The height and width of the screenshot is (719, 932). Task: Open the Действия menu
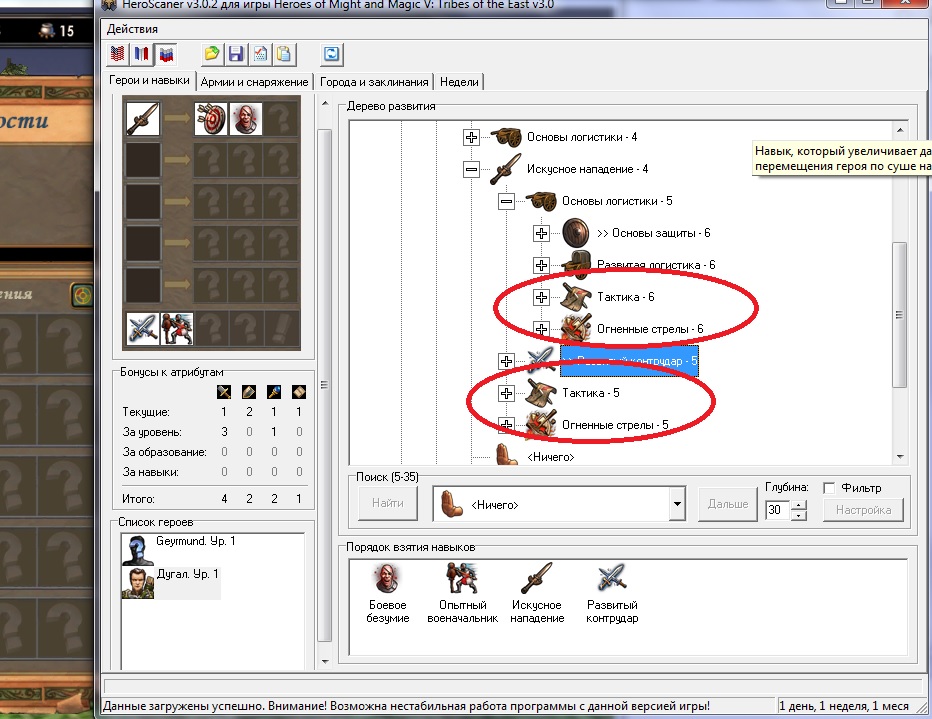pyautogui.click(x=132, y=29)
